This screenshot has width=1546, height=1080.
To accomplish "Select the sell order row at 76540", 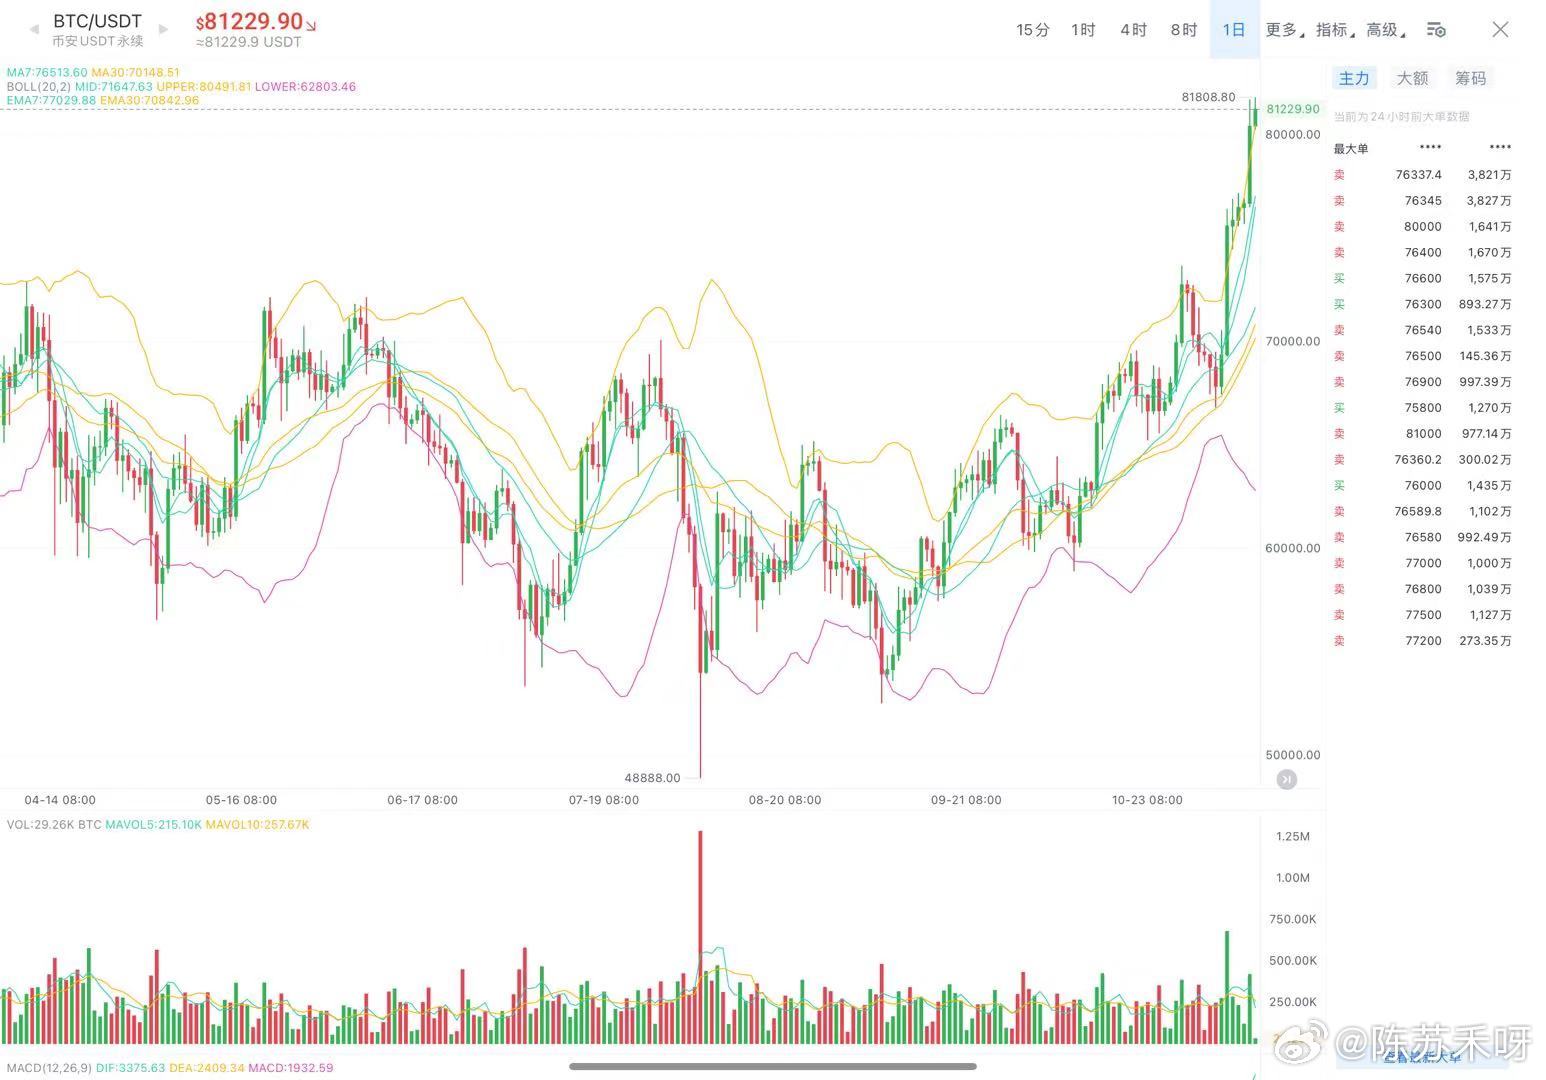I will 1422,330.
